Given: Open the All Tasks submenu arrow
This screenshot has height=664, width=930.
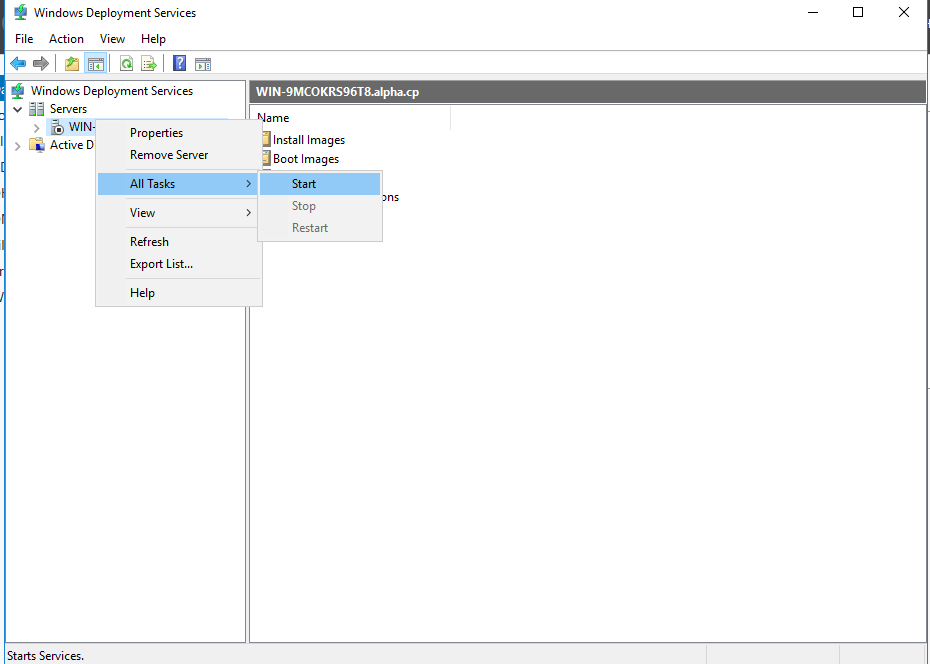Looking at the screenshot, I should pyautogui.click(x=249, y=184).
